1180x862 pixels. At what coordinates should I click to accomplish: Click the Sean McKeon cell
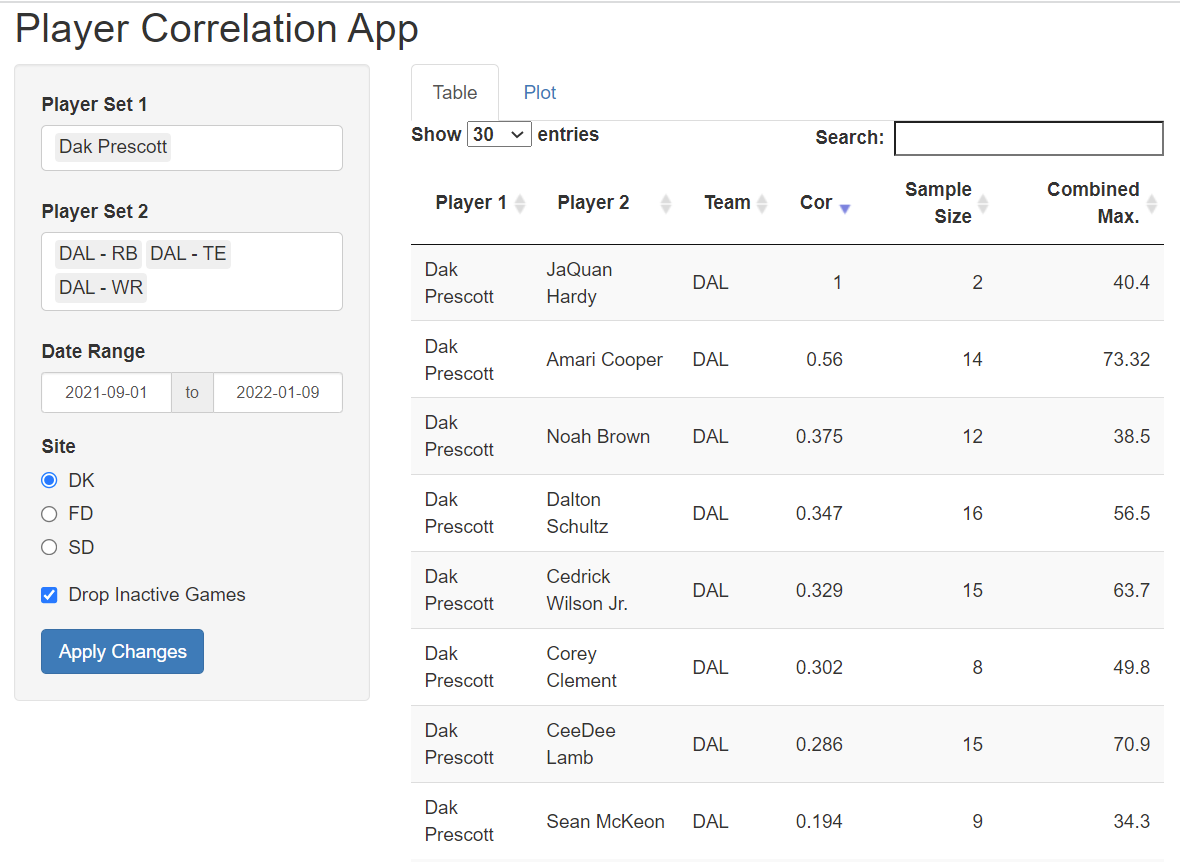click(x=605, y=821)
